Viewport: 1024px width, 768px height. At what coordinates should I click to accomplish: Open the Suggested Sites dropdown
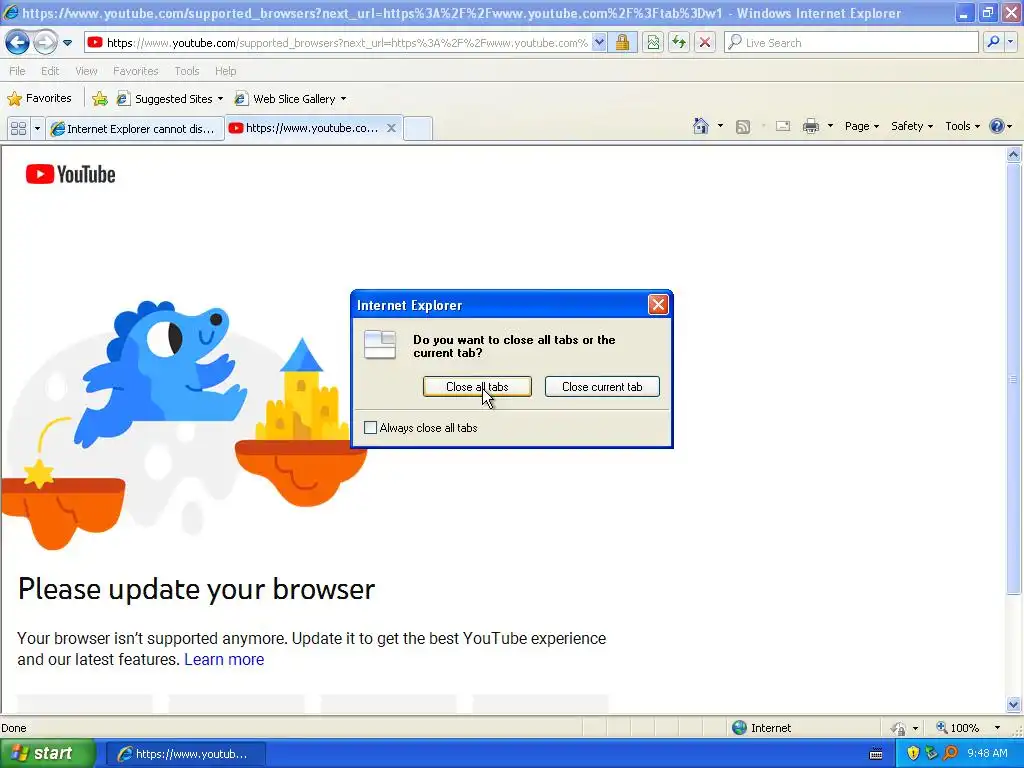click(170, 99)
